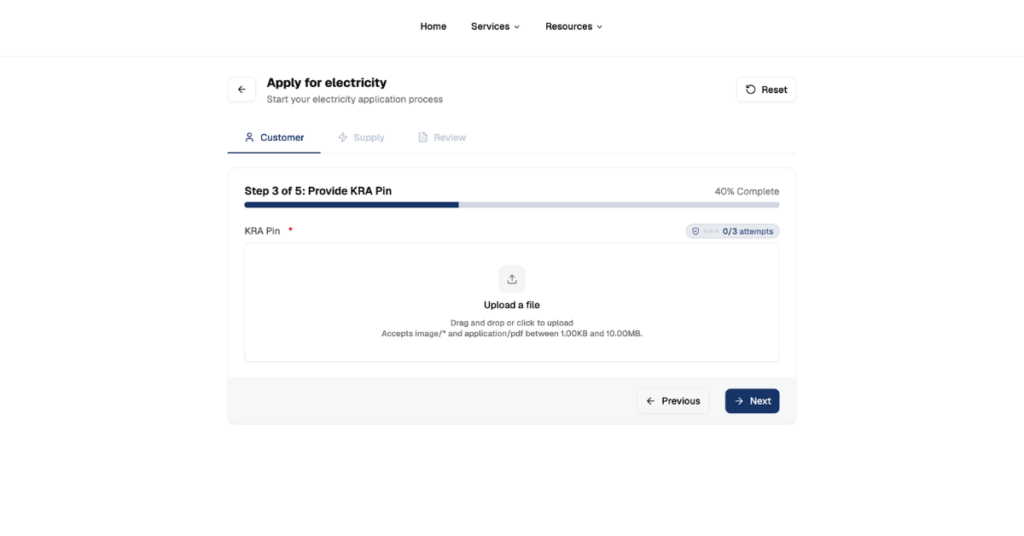Click the accepted file types description line
This screenshot has width=1024, height=536.
tap(512, 333)
